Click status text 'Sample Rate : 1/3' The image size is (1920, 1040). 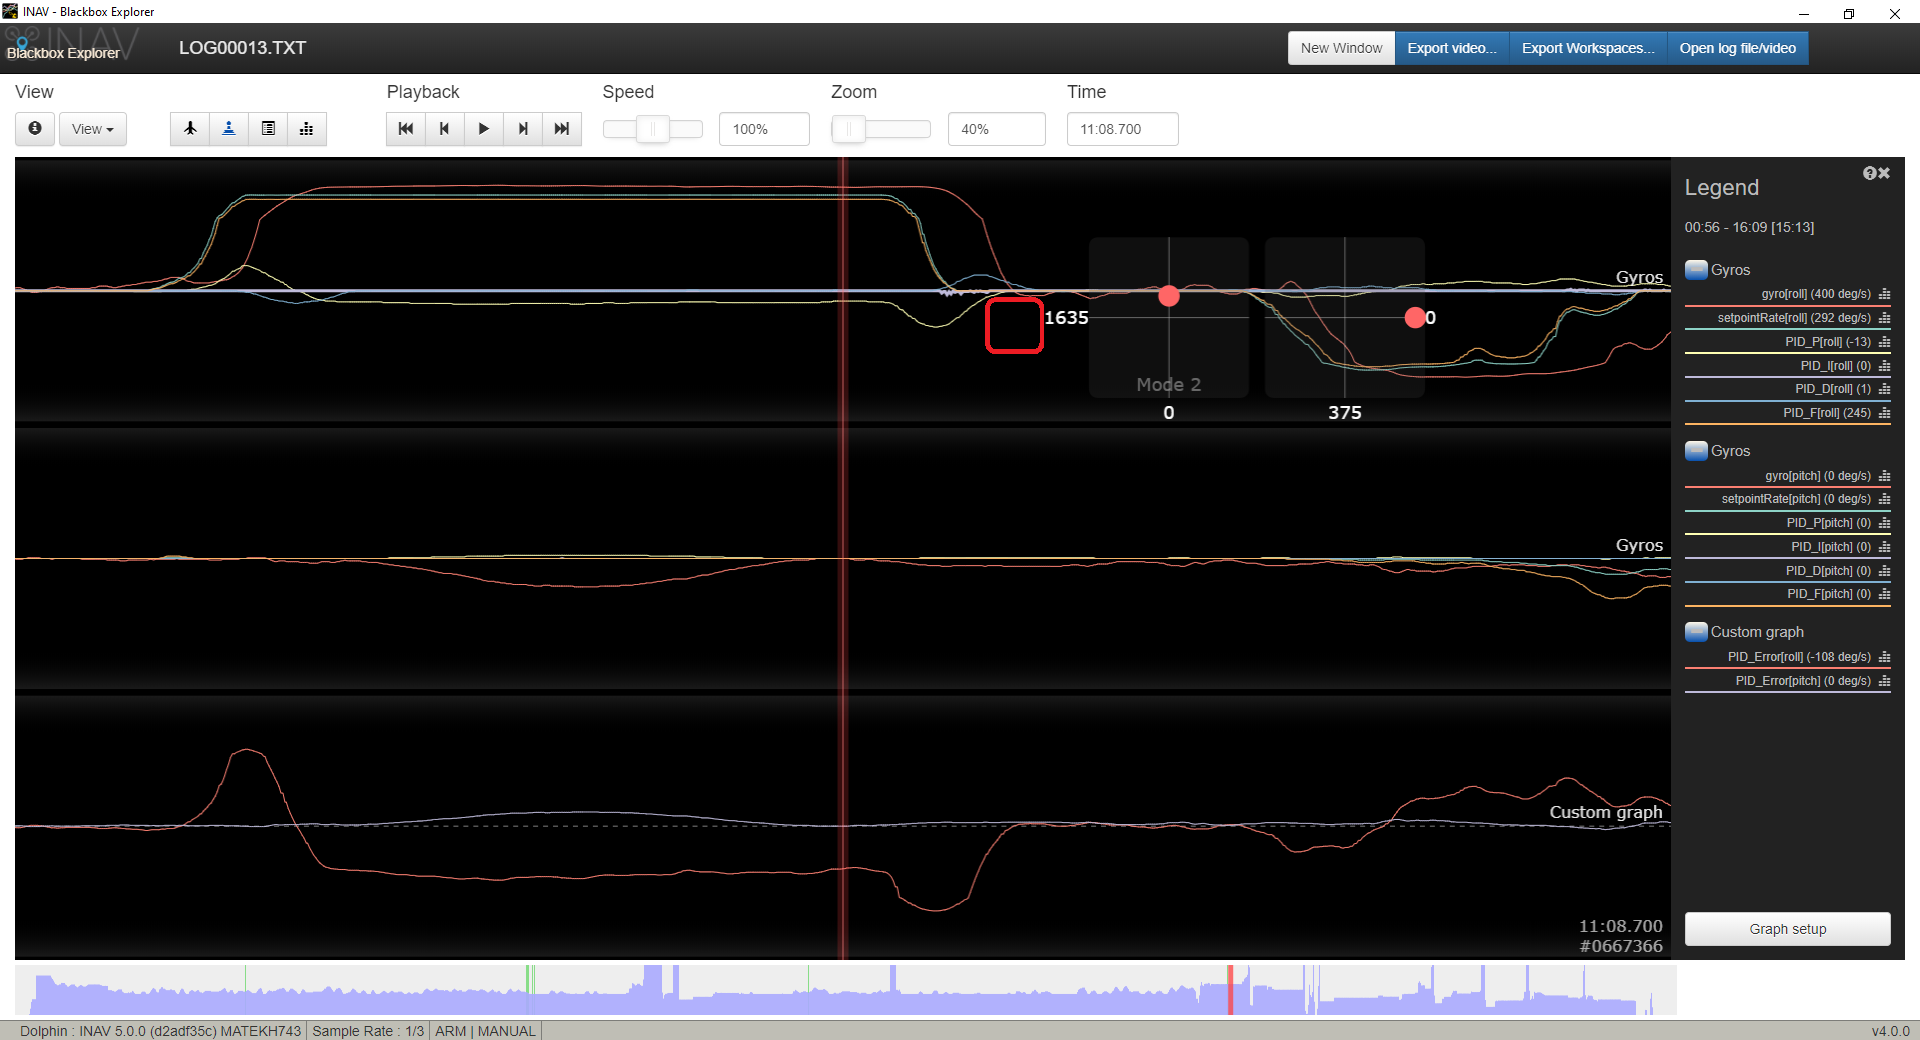[x=368, y=1031]
